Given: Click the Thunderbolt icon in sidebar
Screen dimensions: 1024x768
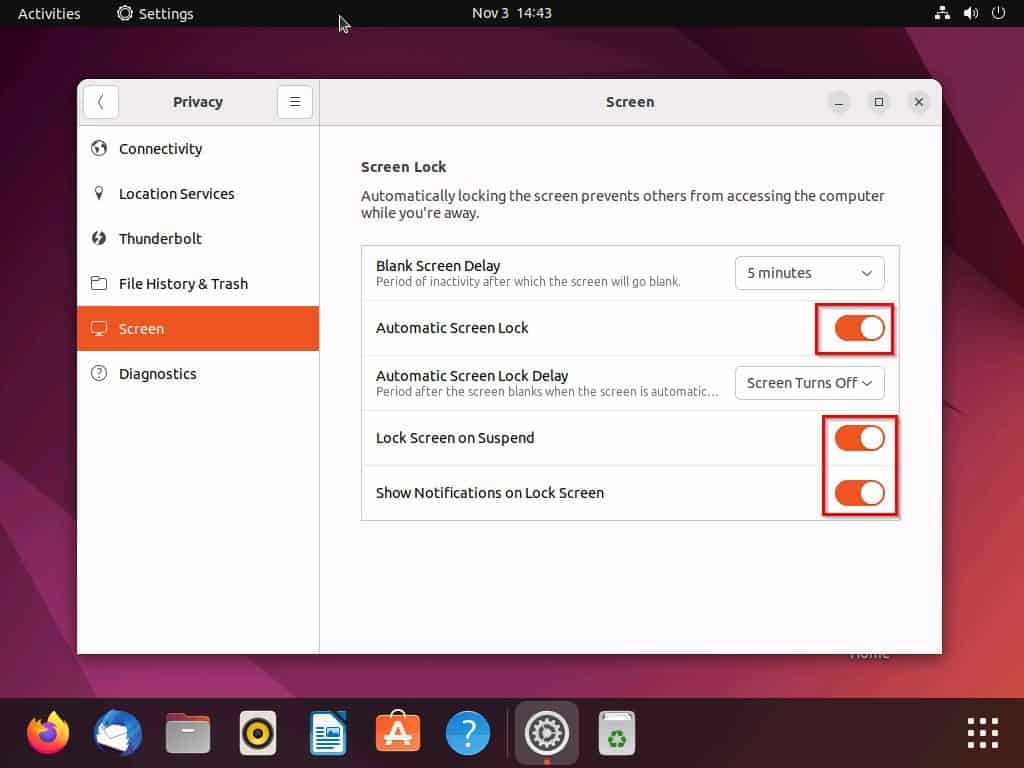Looking at the screenshot, I should (x=99, y=238).
